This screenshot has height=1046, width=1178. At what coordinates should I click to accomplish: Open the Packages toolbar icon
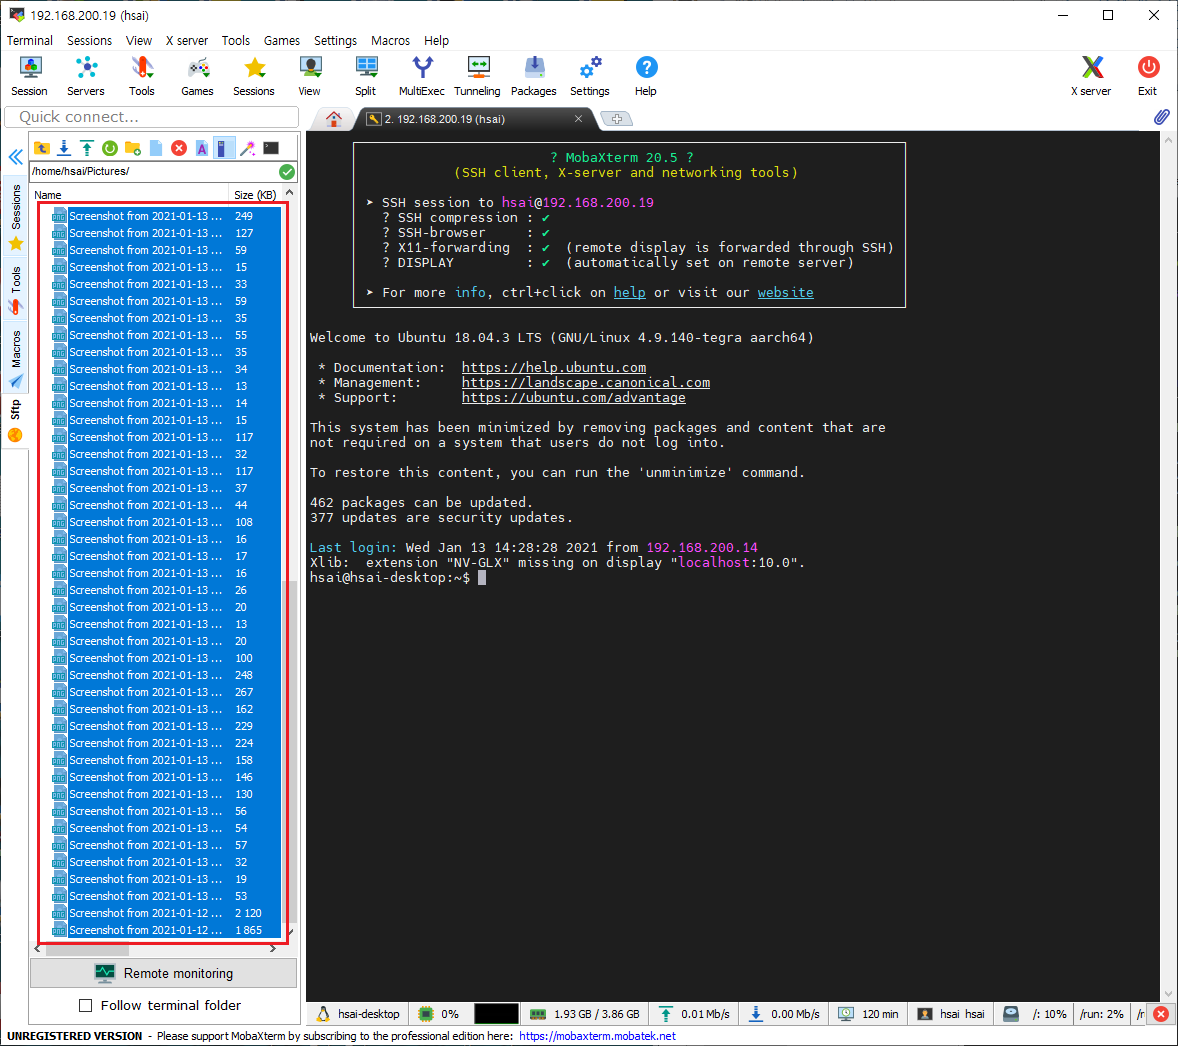click(x=533, y=76)
